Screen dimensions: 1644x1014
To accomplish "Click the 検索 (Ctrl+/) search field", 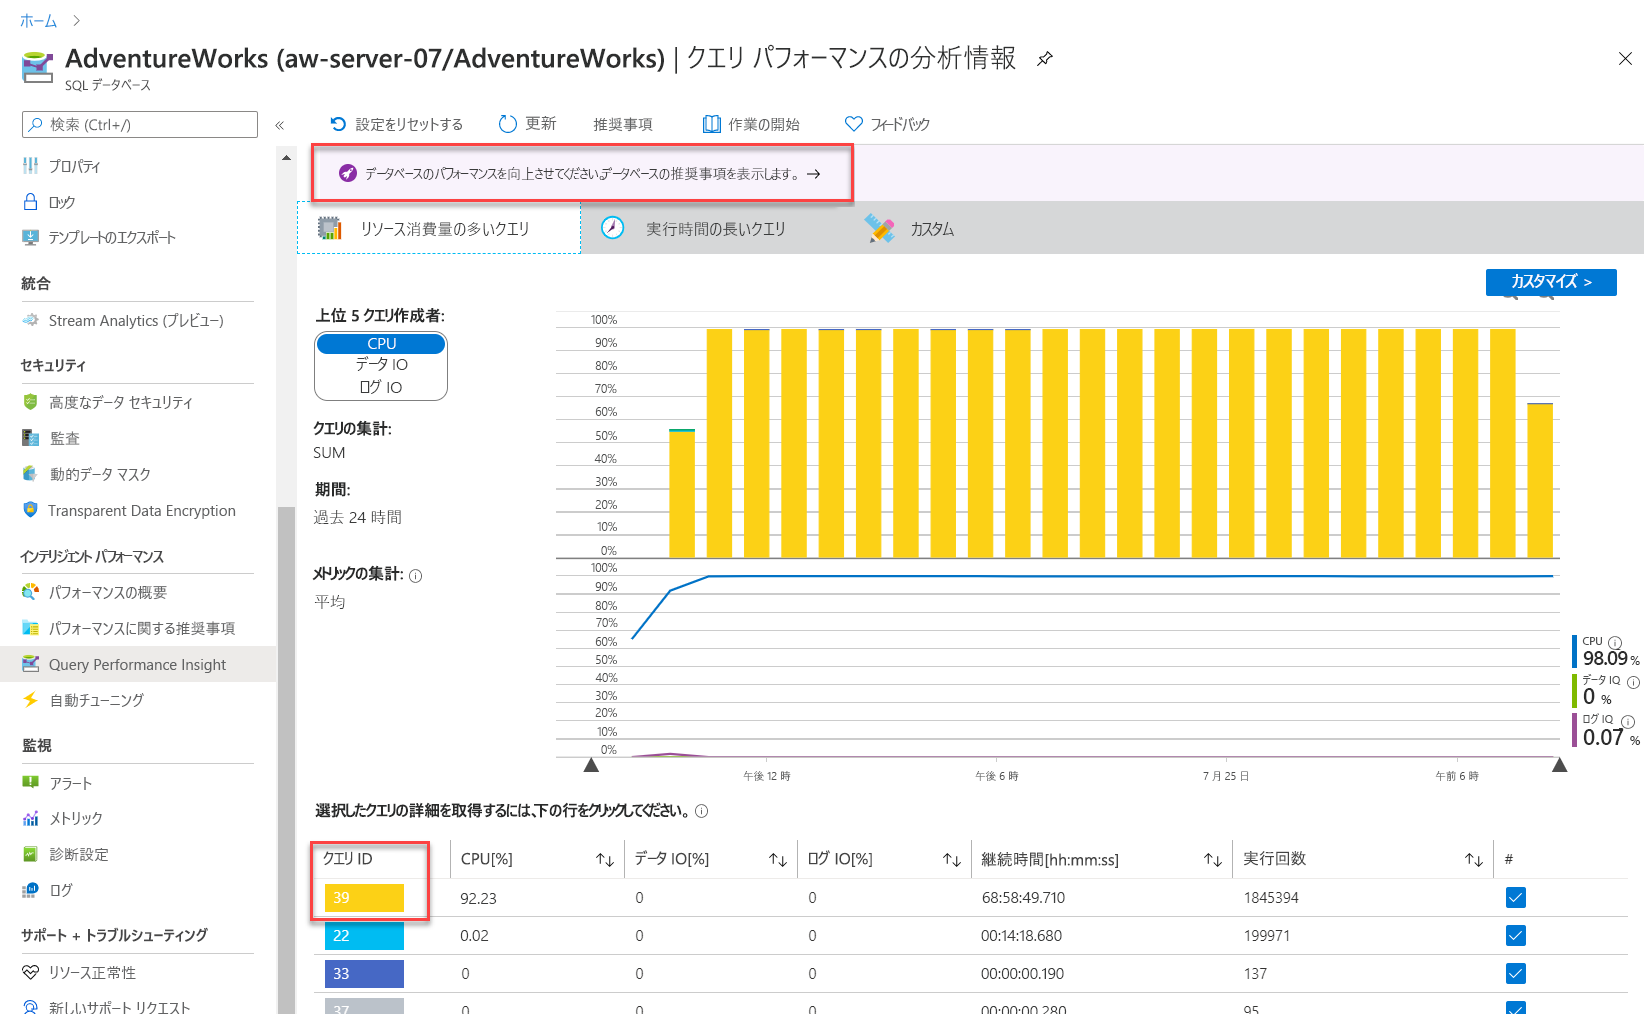I will click(140, 124).
